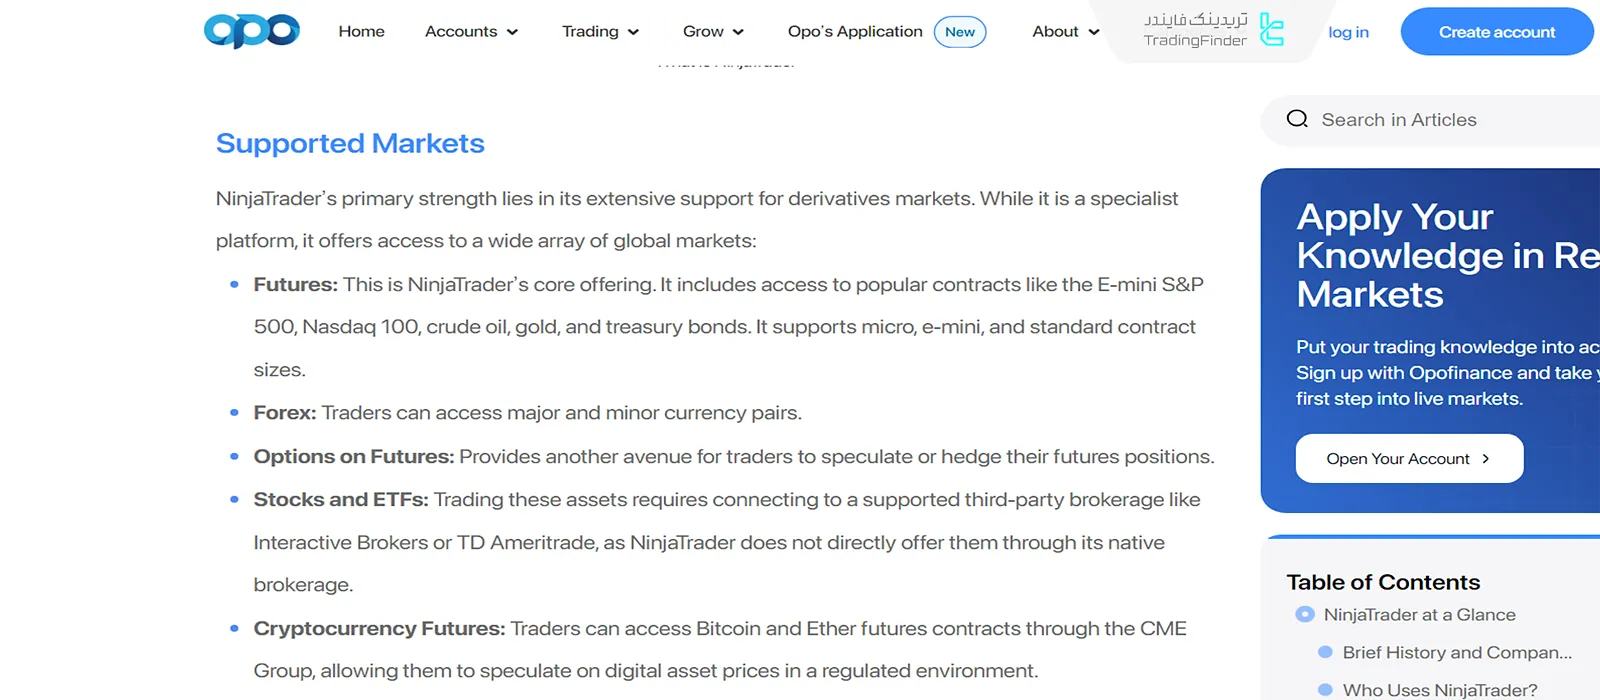The image size is (1600, 700).
Task: Jump to Who Uses NinjaTrader? section
Action: coord(1440,690)
